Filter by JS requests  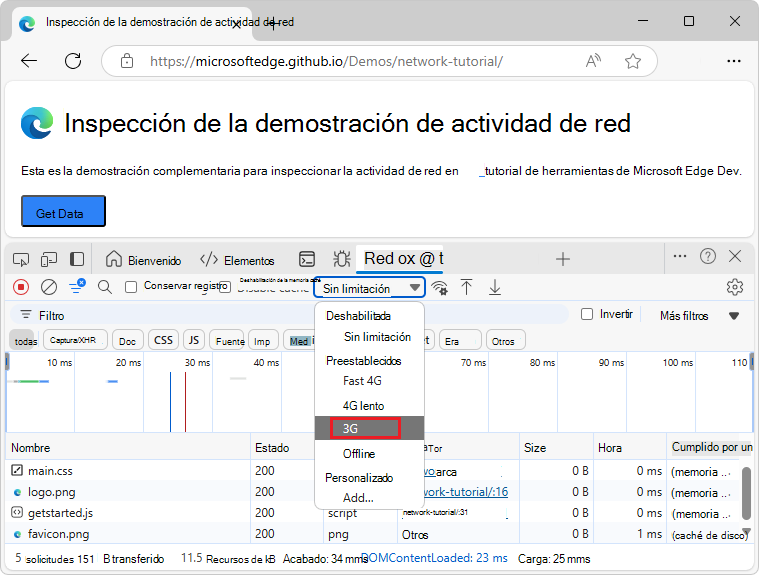click(194, 340)
